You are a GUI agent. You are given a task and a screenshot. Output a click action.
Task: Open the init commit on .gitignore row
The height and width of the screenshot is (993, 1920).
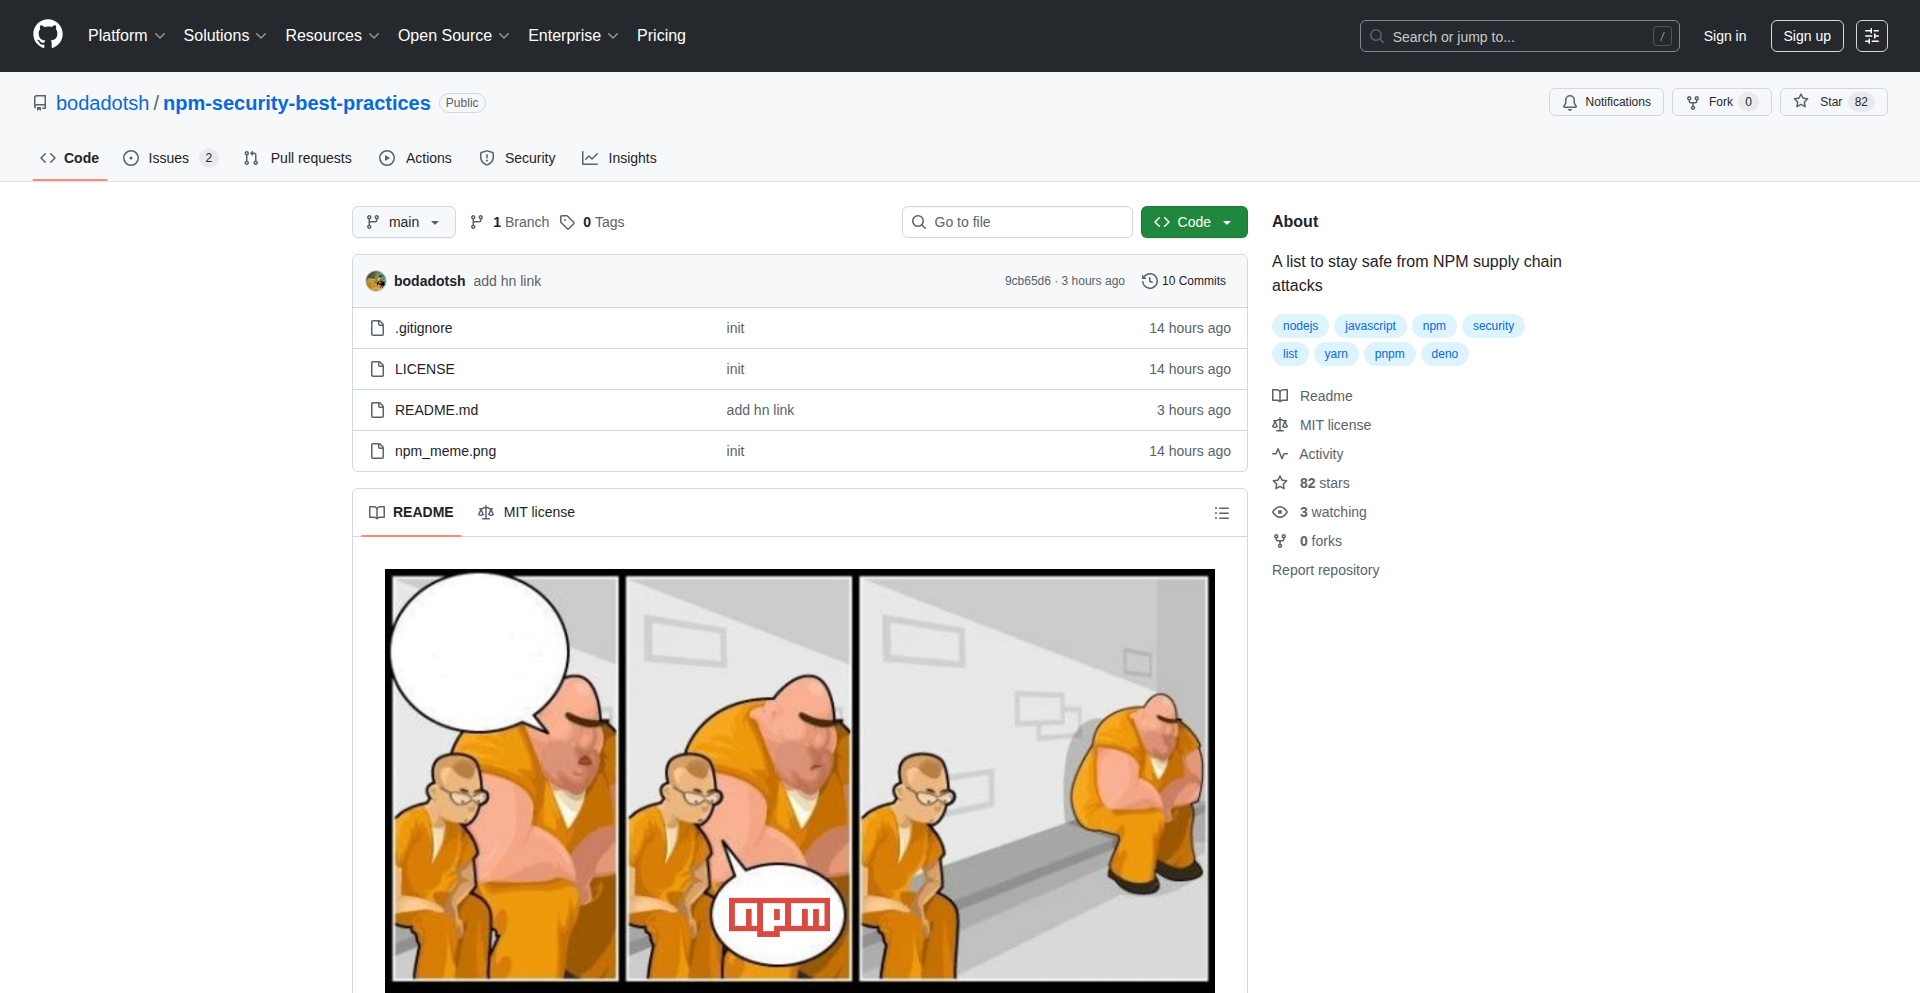tap(735, 328)
